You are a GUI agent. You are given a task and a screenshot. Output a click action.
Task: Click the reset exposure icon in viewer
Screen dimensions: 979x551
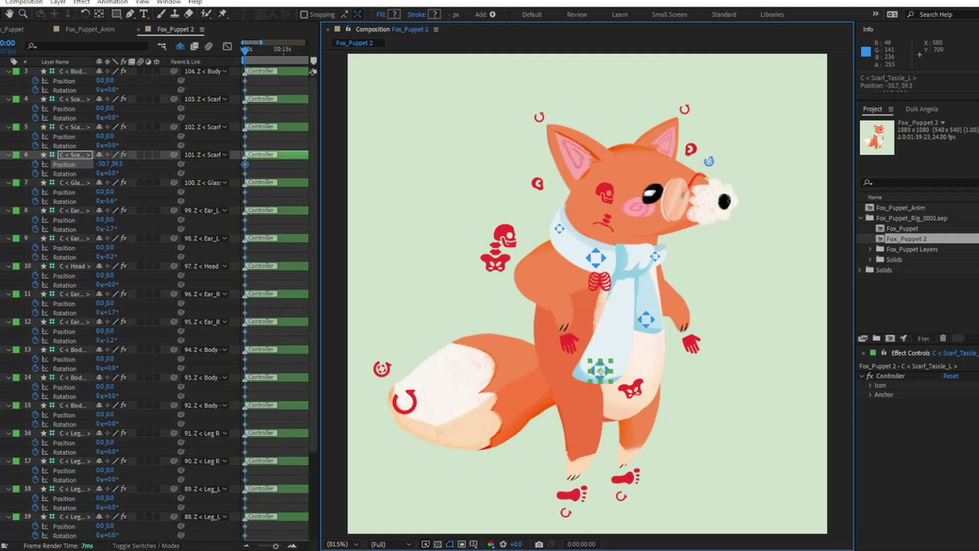[x=503, y=544]
